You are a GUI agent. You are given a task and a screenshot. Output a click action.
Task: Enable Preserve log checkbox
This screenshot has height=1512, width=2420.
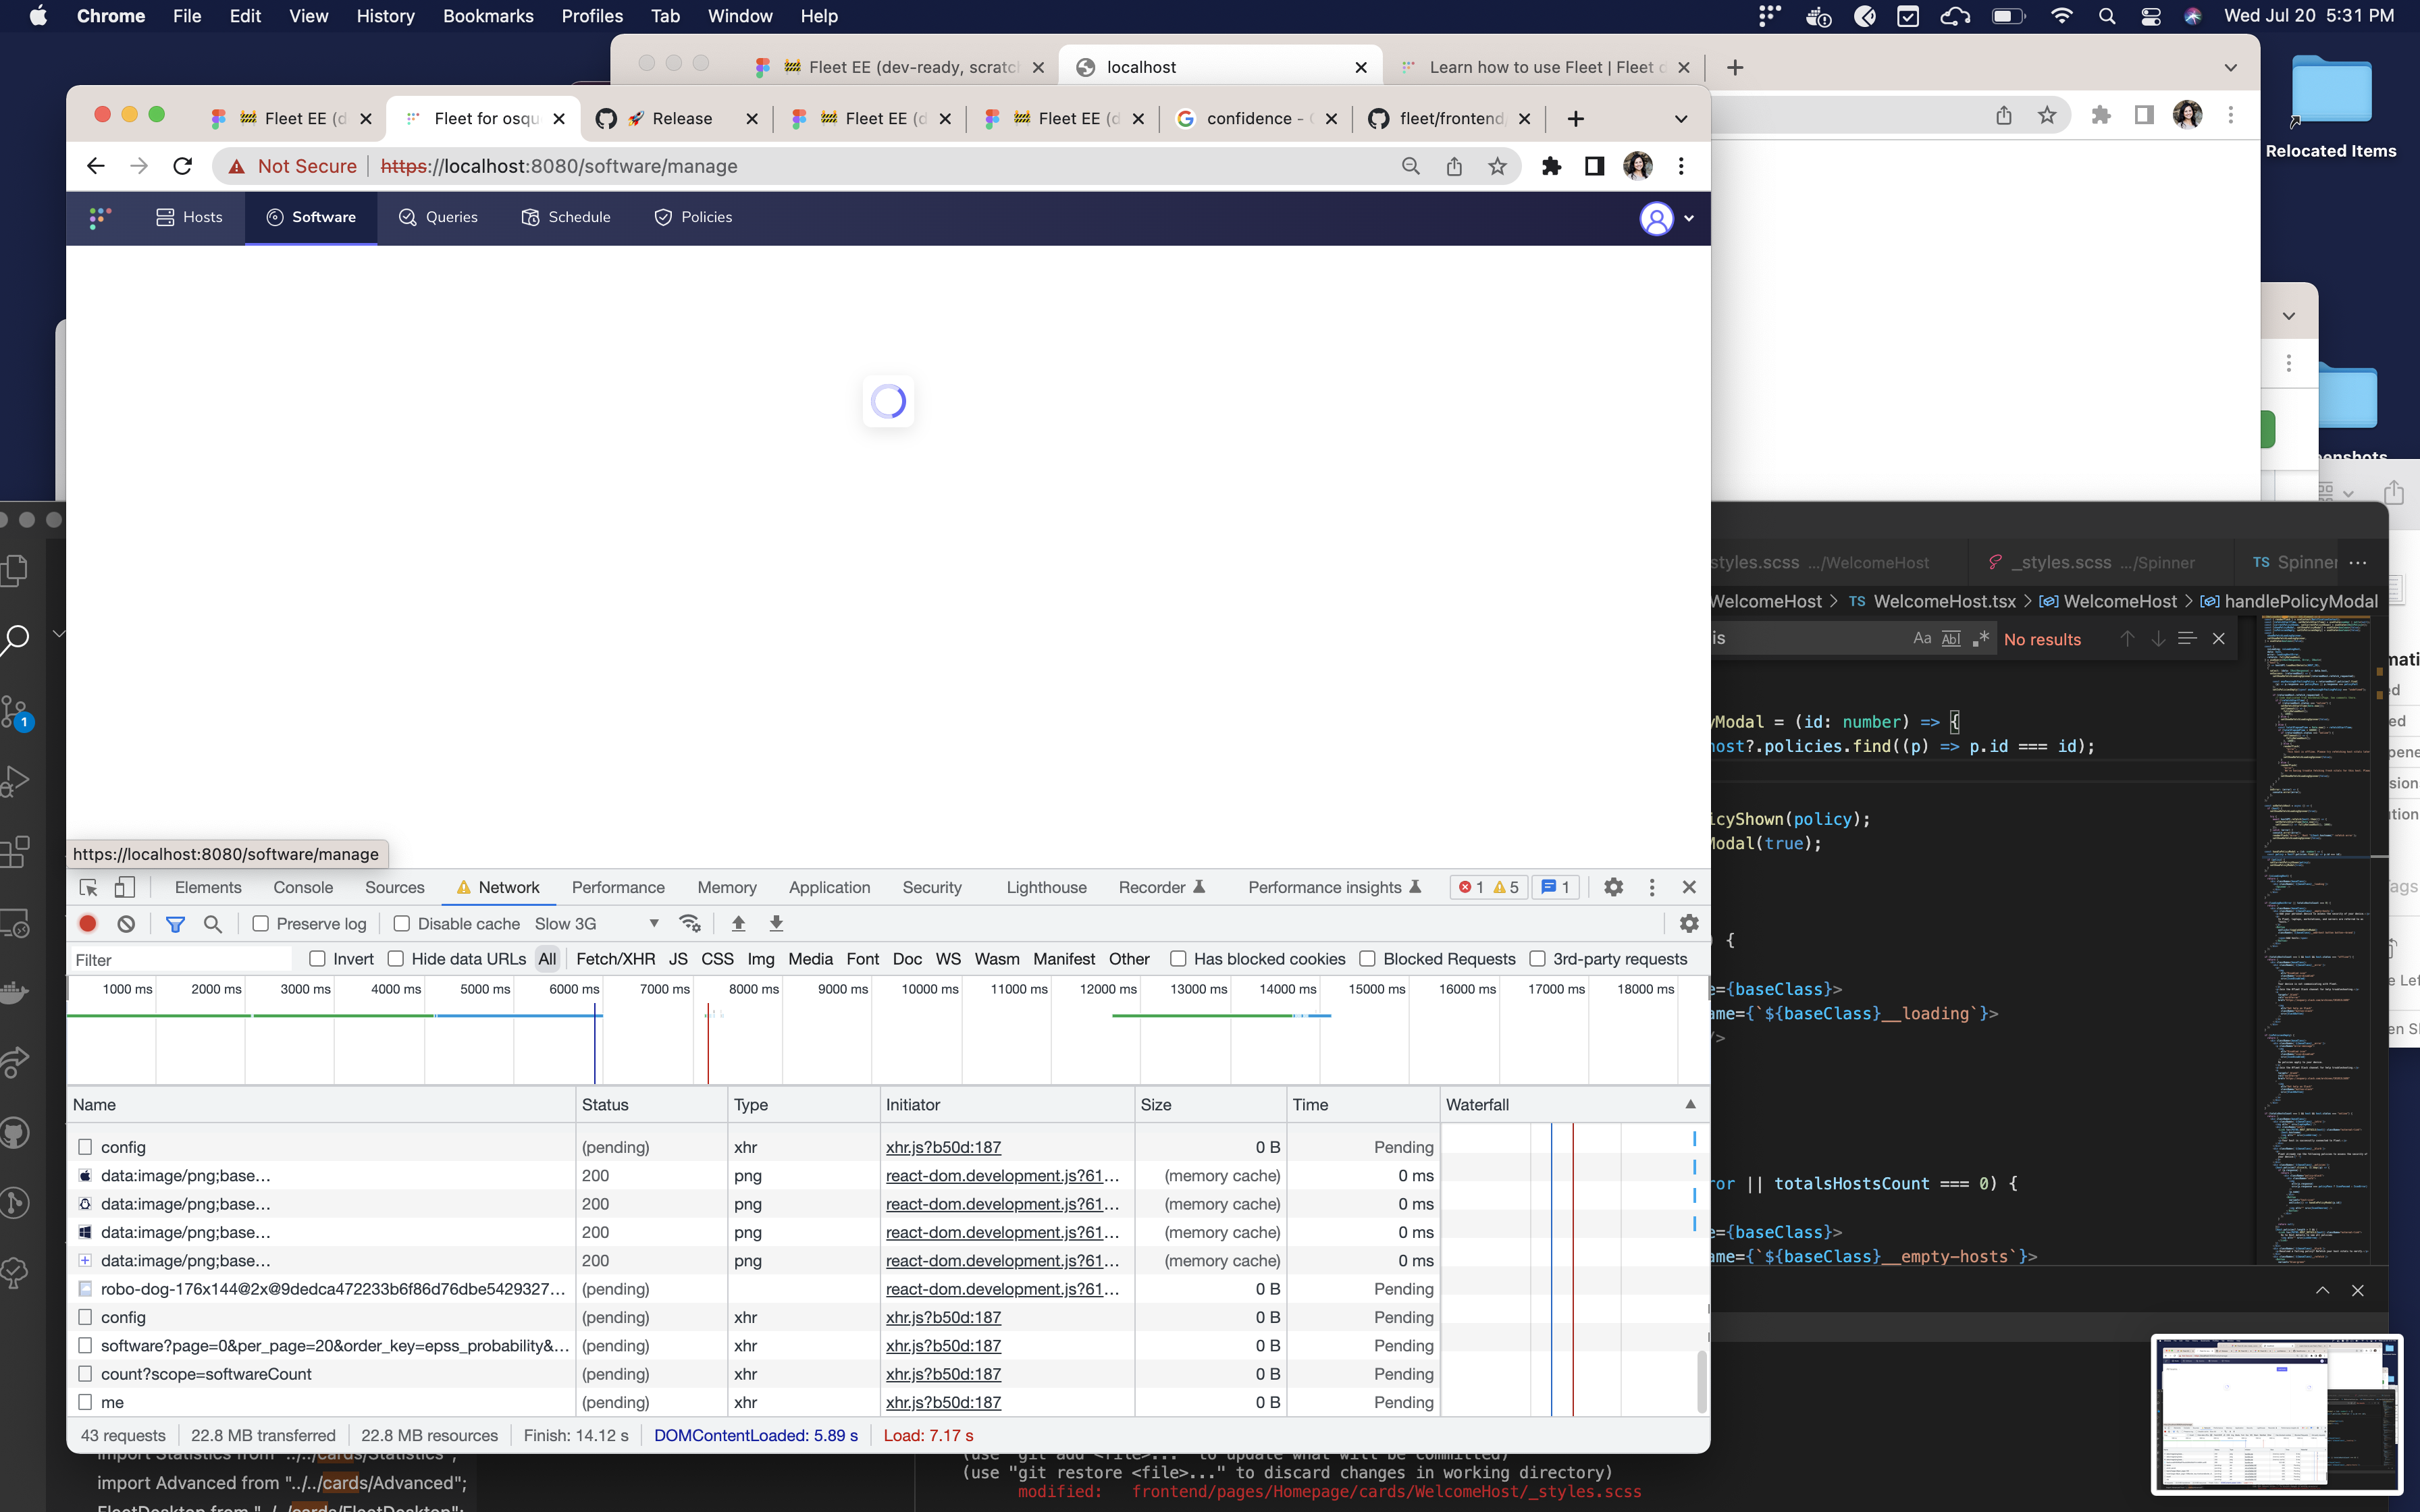point(260,923)
